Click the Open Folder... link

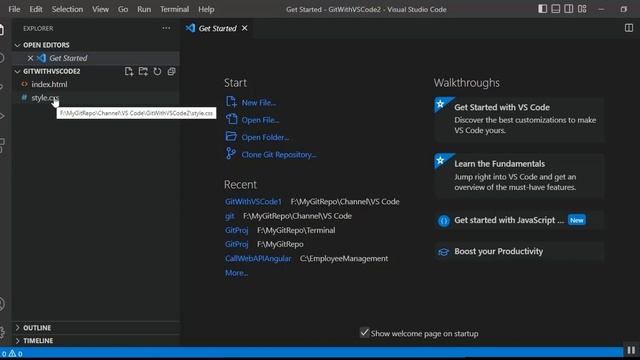265,137
